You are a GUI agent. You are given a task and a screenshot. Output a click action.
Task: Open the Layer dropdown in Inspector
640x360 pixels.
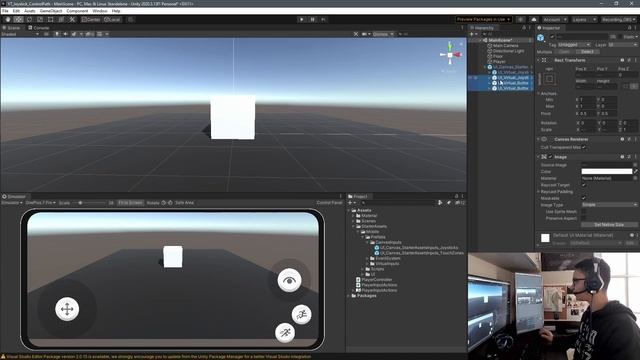point(622,44)
